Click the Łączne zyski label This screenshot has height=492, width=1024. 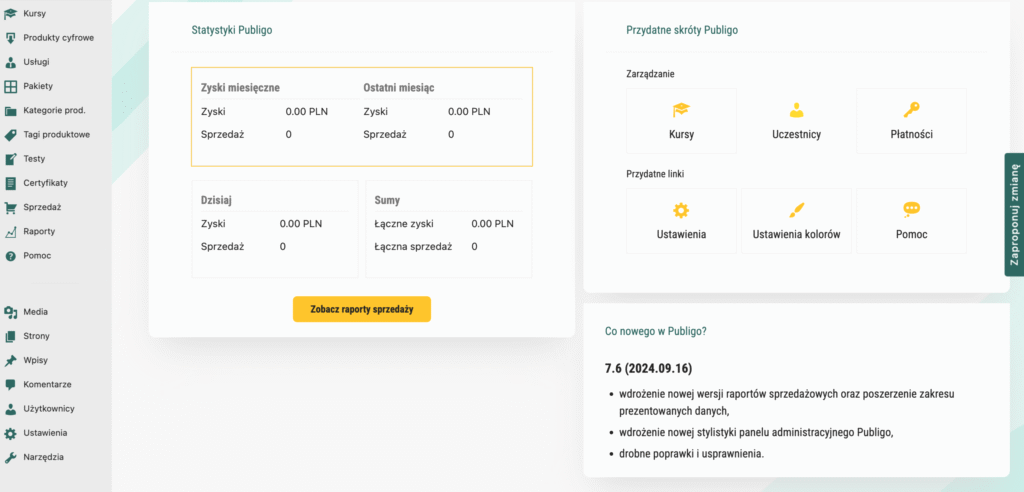[402, 224]
